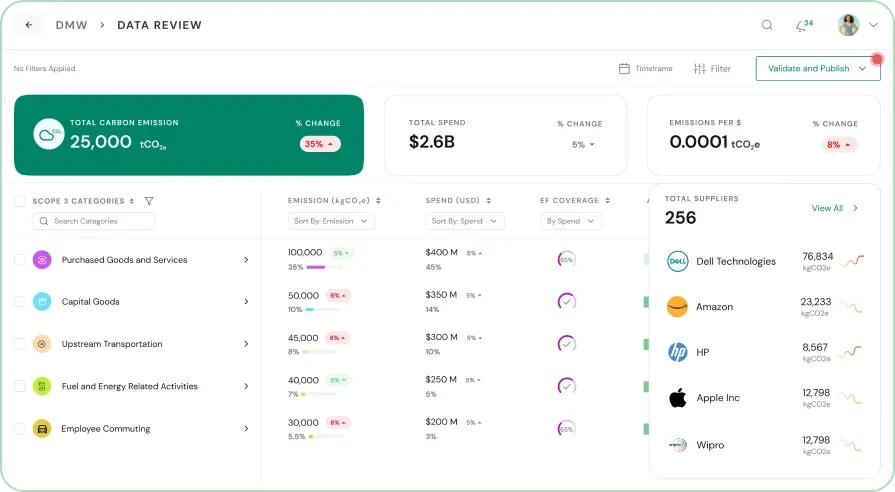Click Fuel and Energy coverage checkmark ring
Image resolution: width=895 pixels, height=492 pixels.
point(566,386)
